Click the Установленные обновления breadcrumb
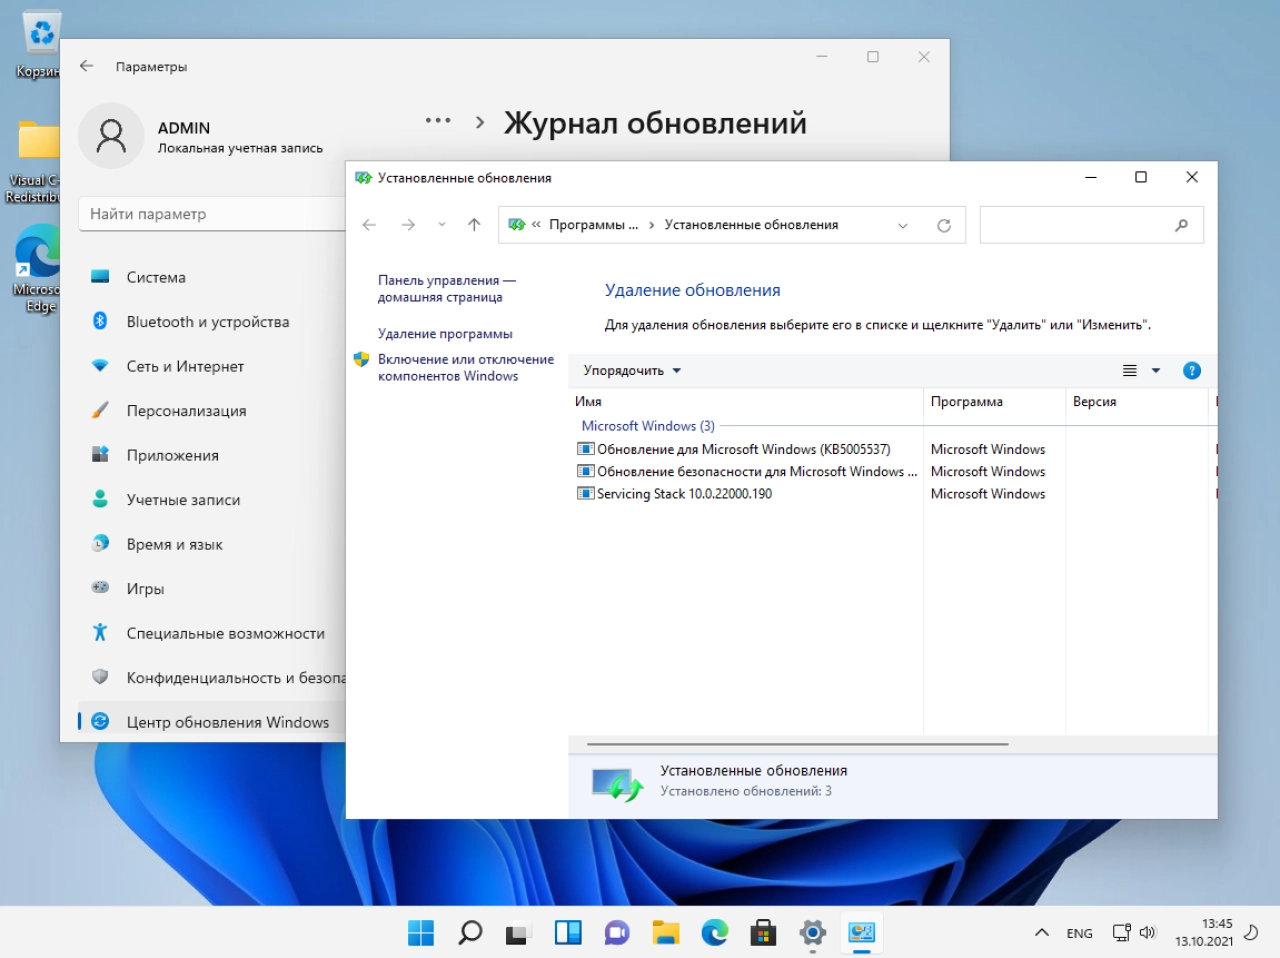The width and height of the screenshot is (1280, 958). pos(751,225)
